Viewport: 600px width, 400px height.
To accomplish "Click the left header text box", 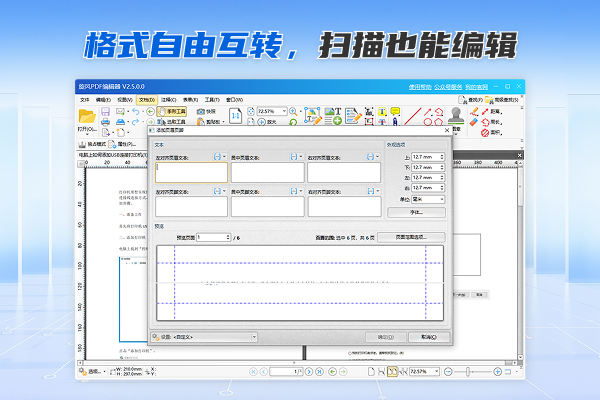I will [191, 172].
